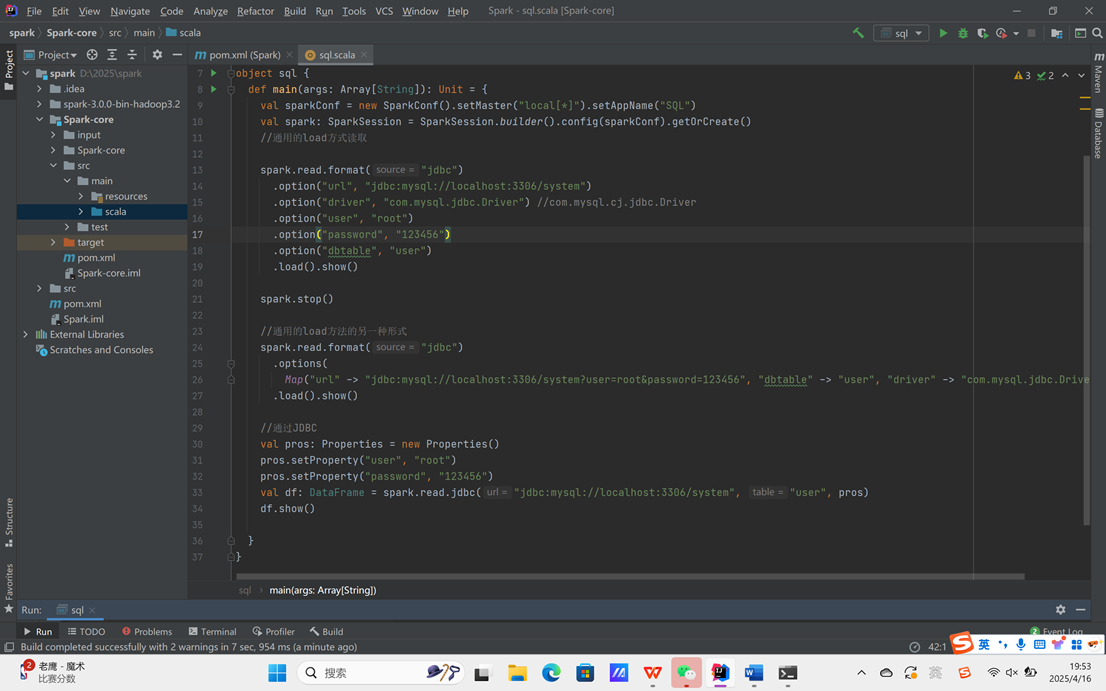The width and height of the screenshot is (1106, 691).
Task: Close the sql.scala tab
Action: (x=364, y=54)
